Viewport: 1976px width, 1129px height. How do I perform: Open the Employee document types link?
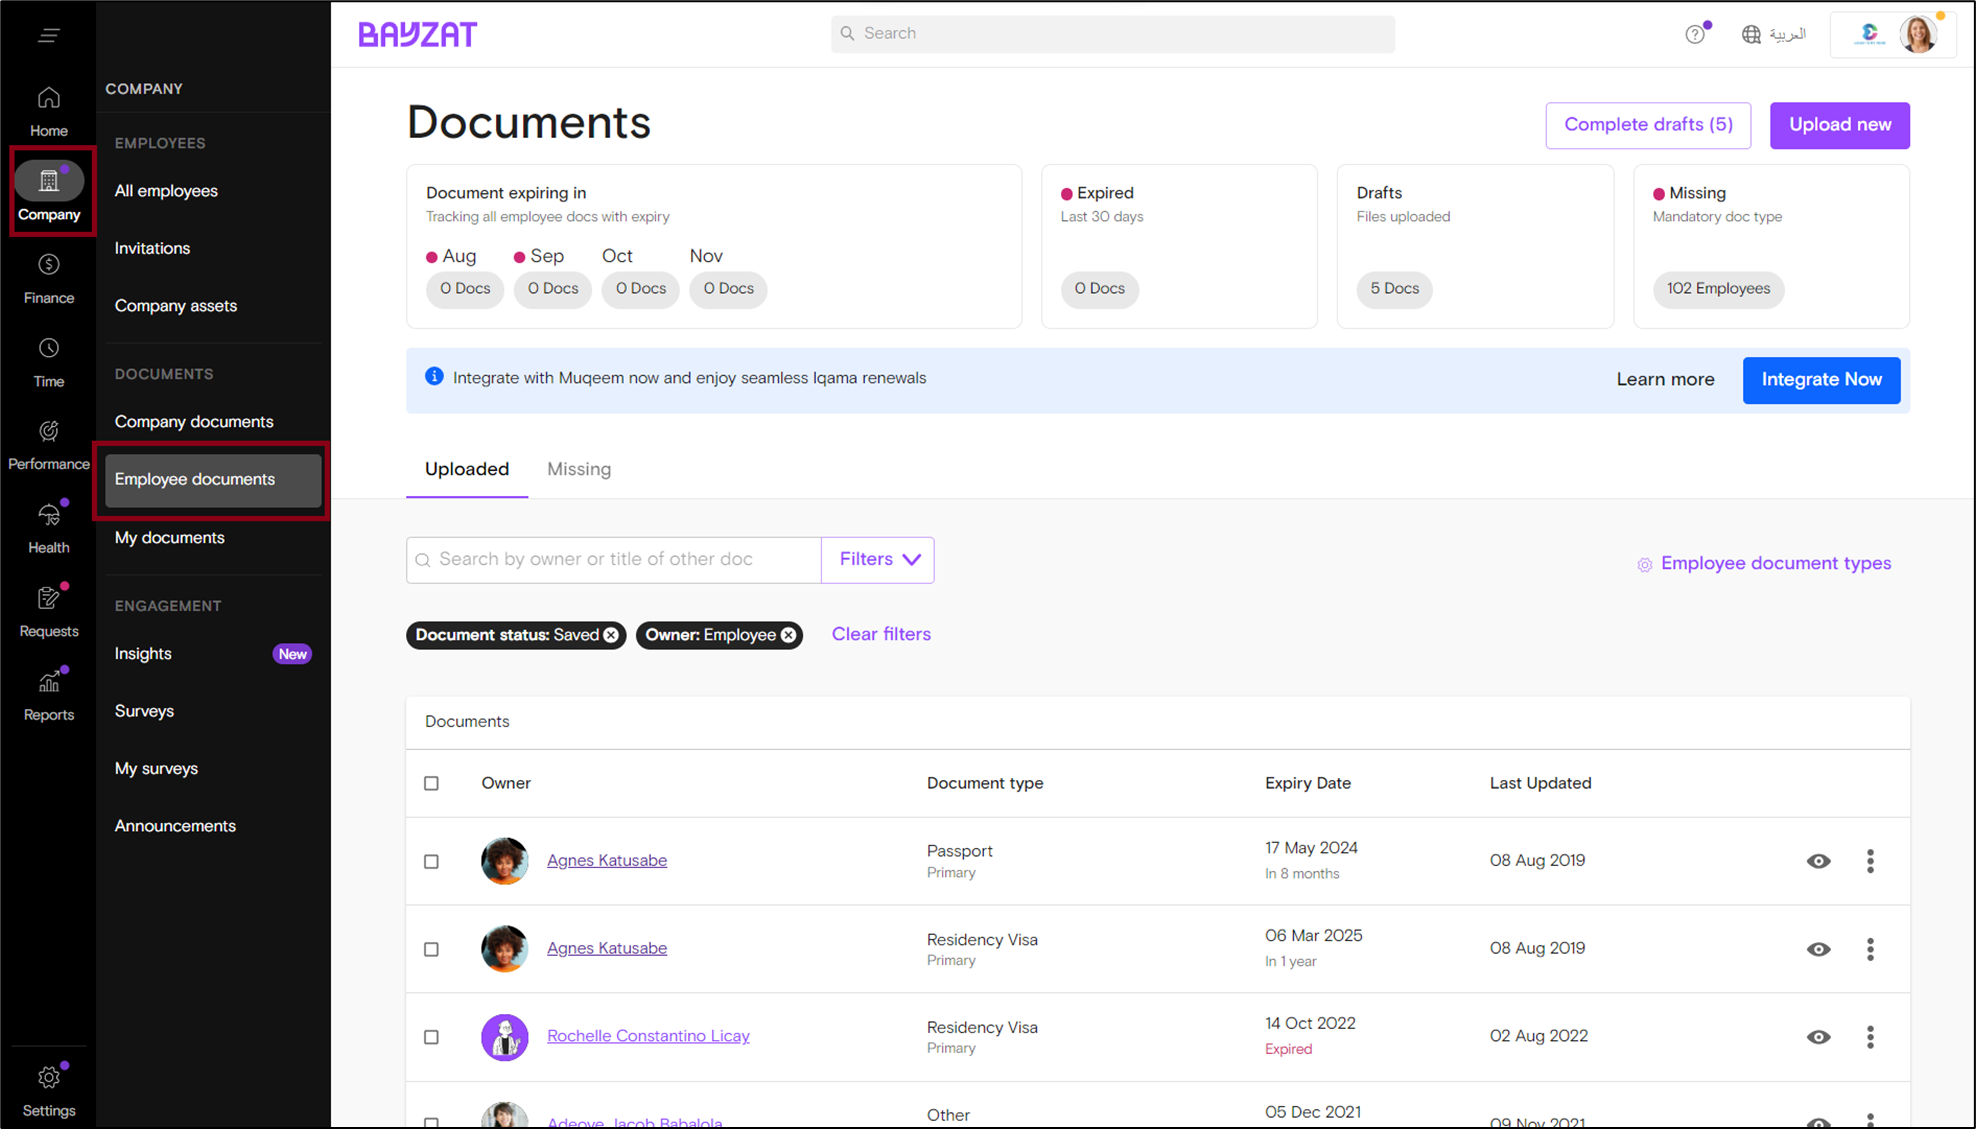[1775, 564]
